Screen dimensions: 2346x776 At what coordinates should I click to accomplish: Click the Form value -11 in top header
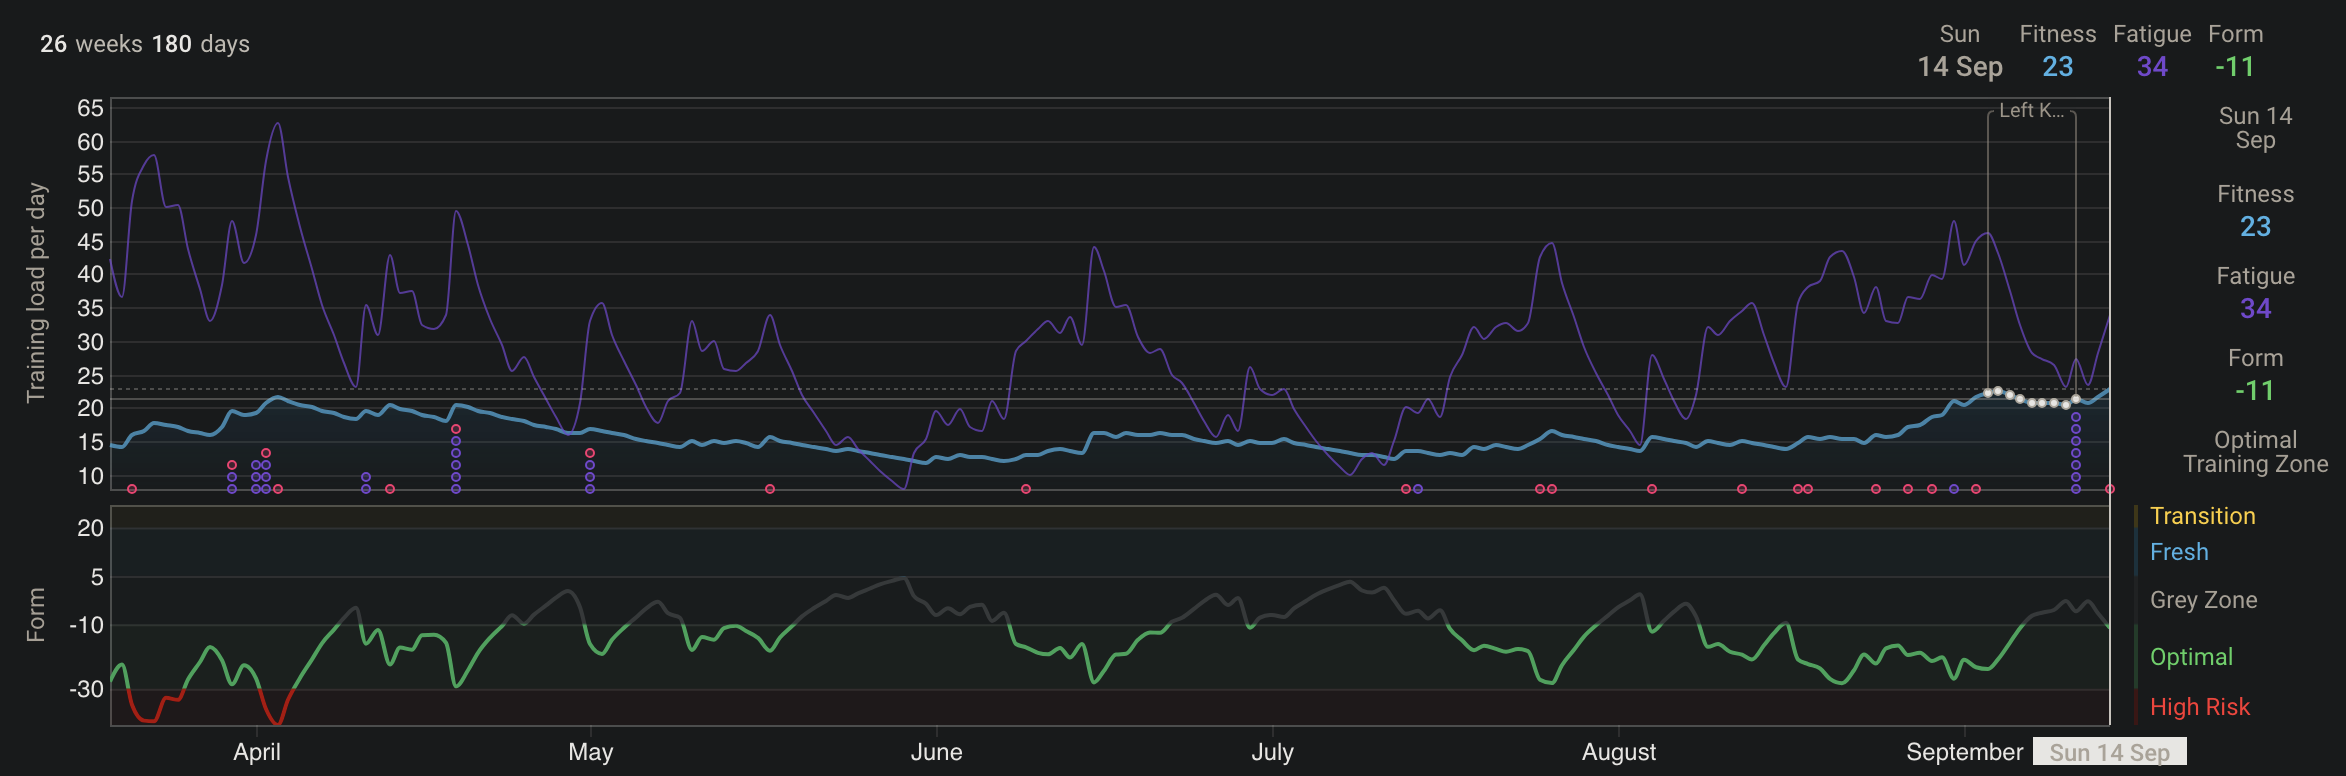(x=2235, y=67)
